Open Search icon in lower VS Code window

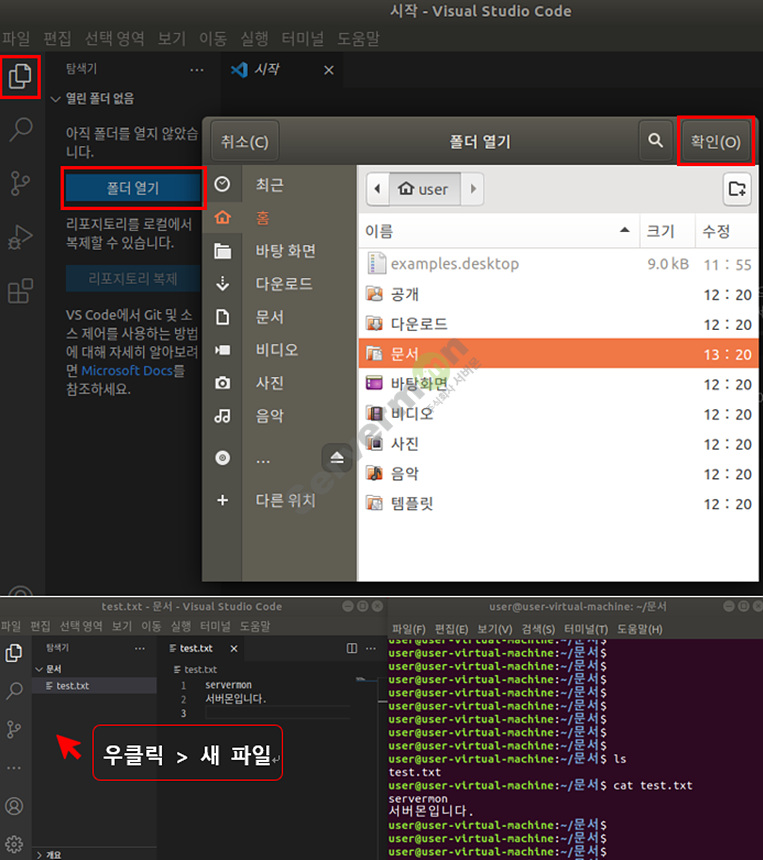tap(14, 691)
